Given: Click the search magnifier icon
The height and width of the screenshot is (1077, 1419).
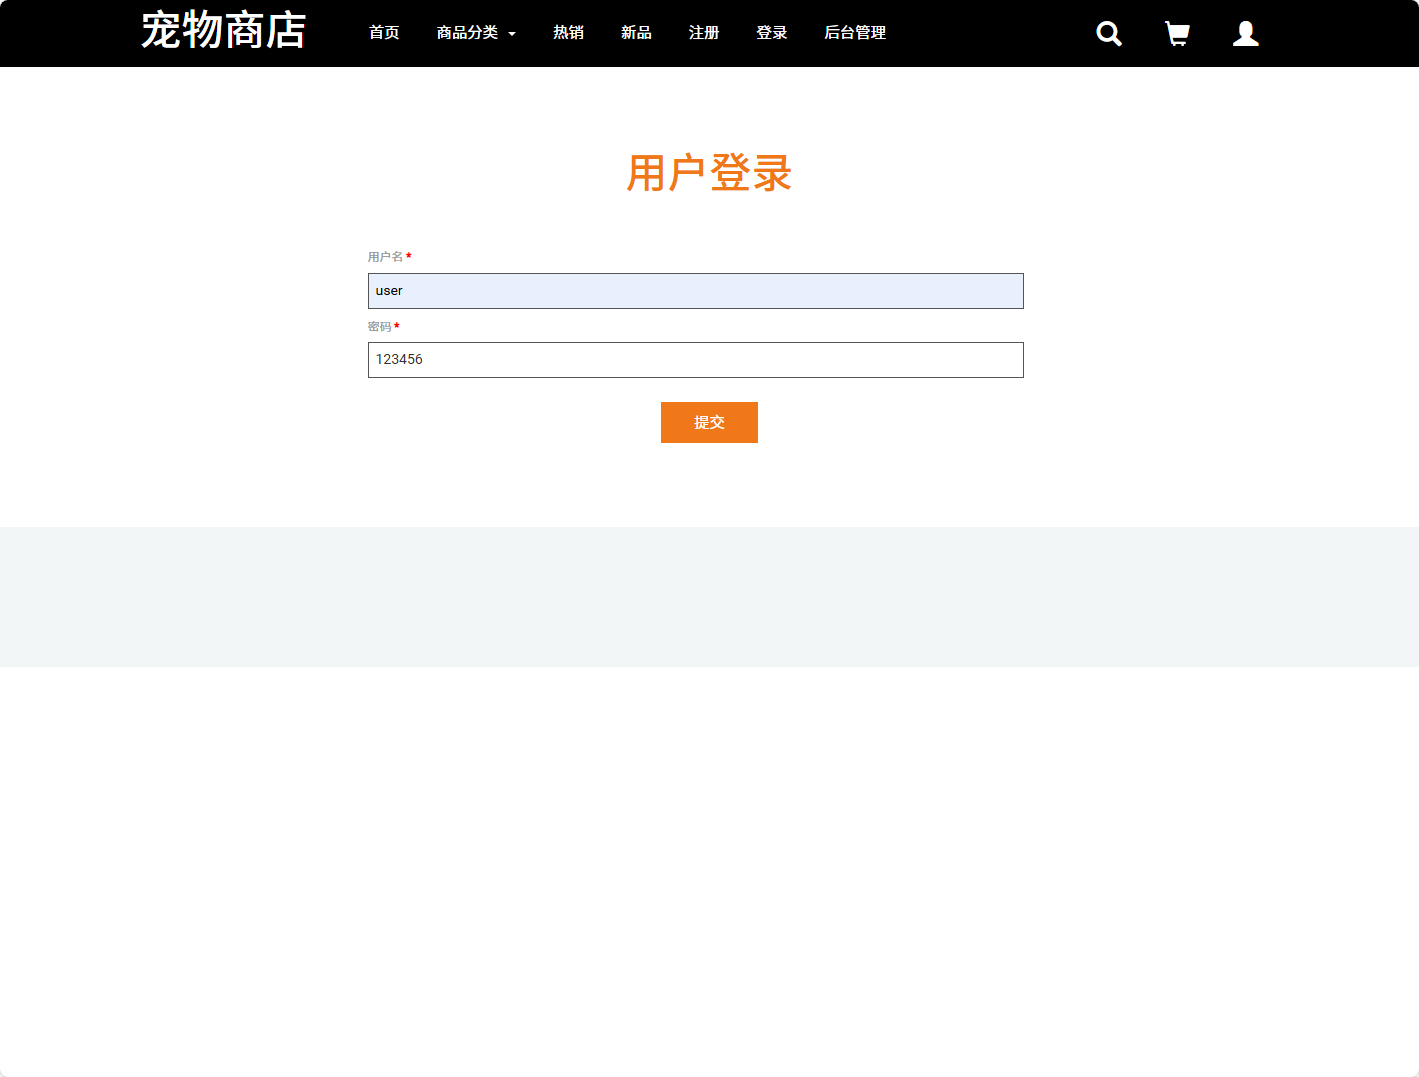Looking at the screenshot, I should (x=1108, y=33).
